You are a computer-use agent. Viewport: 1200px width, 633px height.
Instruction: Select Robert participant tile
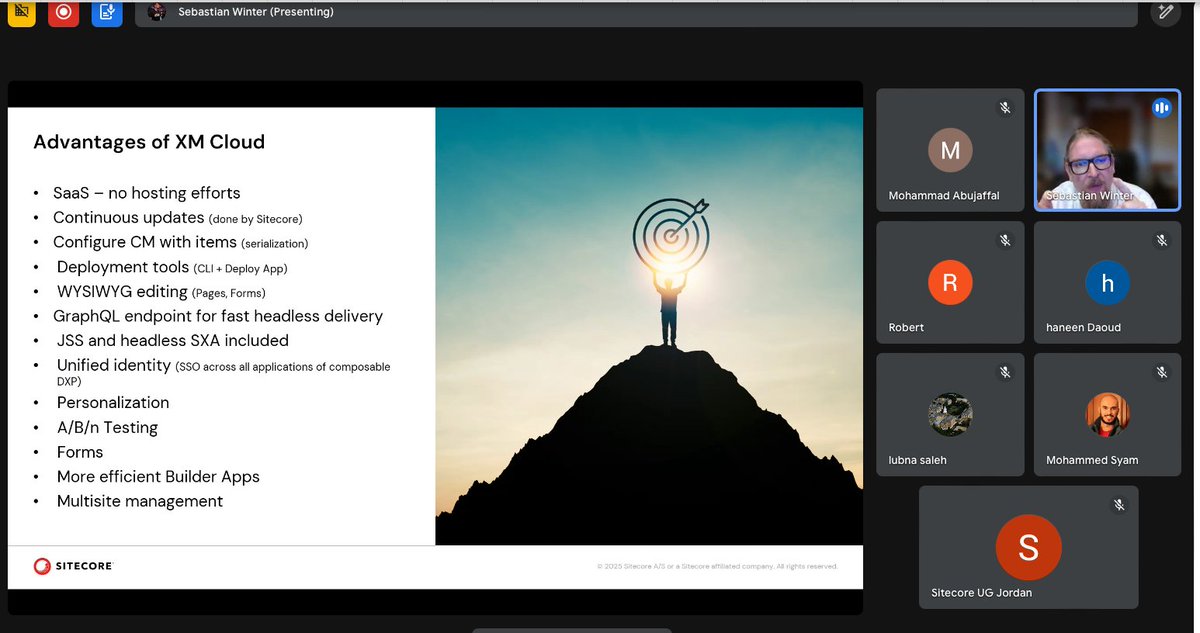[x=950, y=281]
